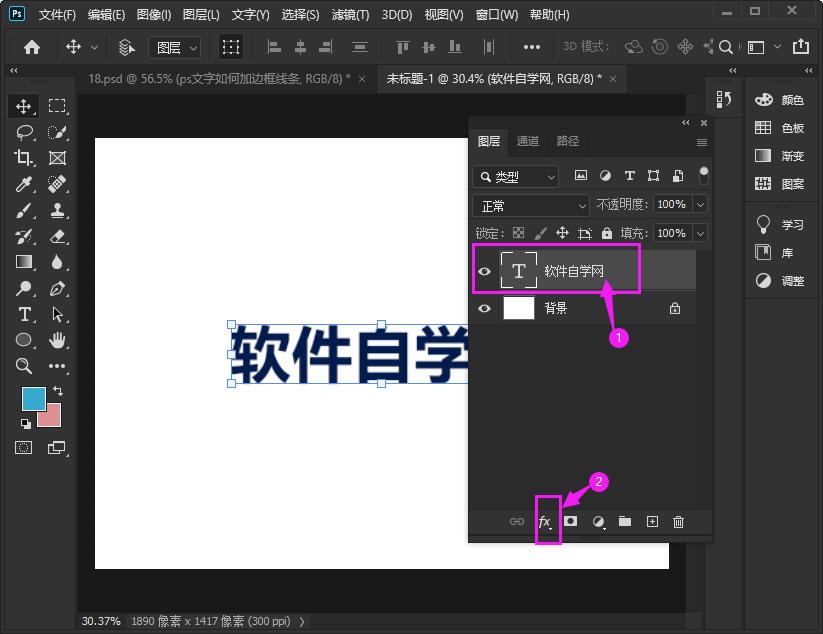Select the Pen tool
This screenshot has height=634, width=823.
(57, 288)
